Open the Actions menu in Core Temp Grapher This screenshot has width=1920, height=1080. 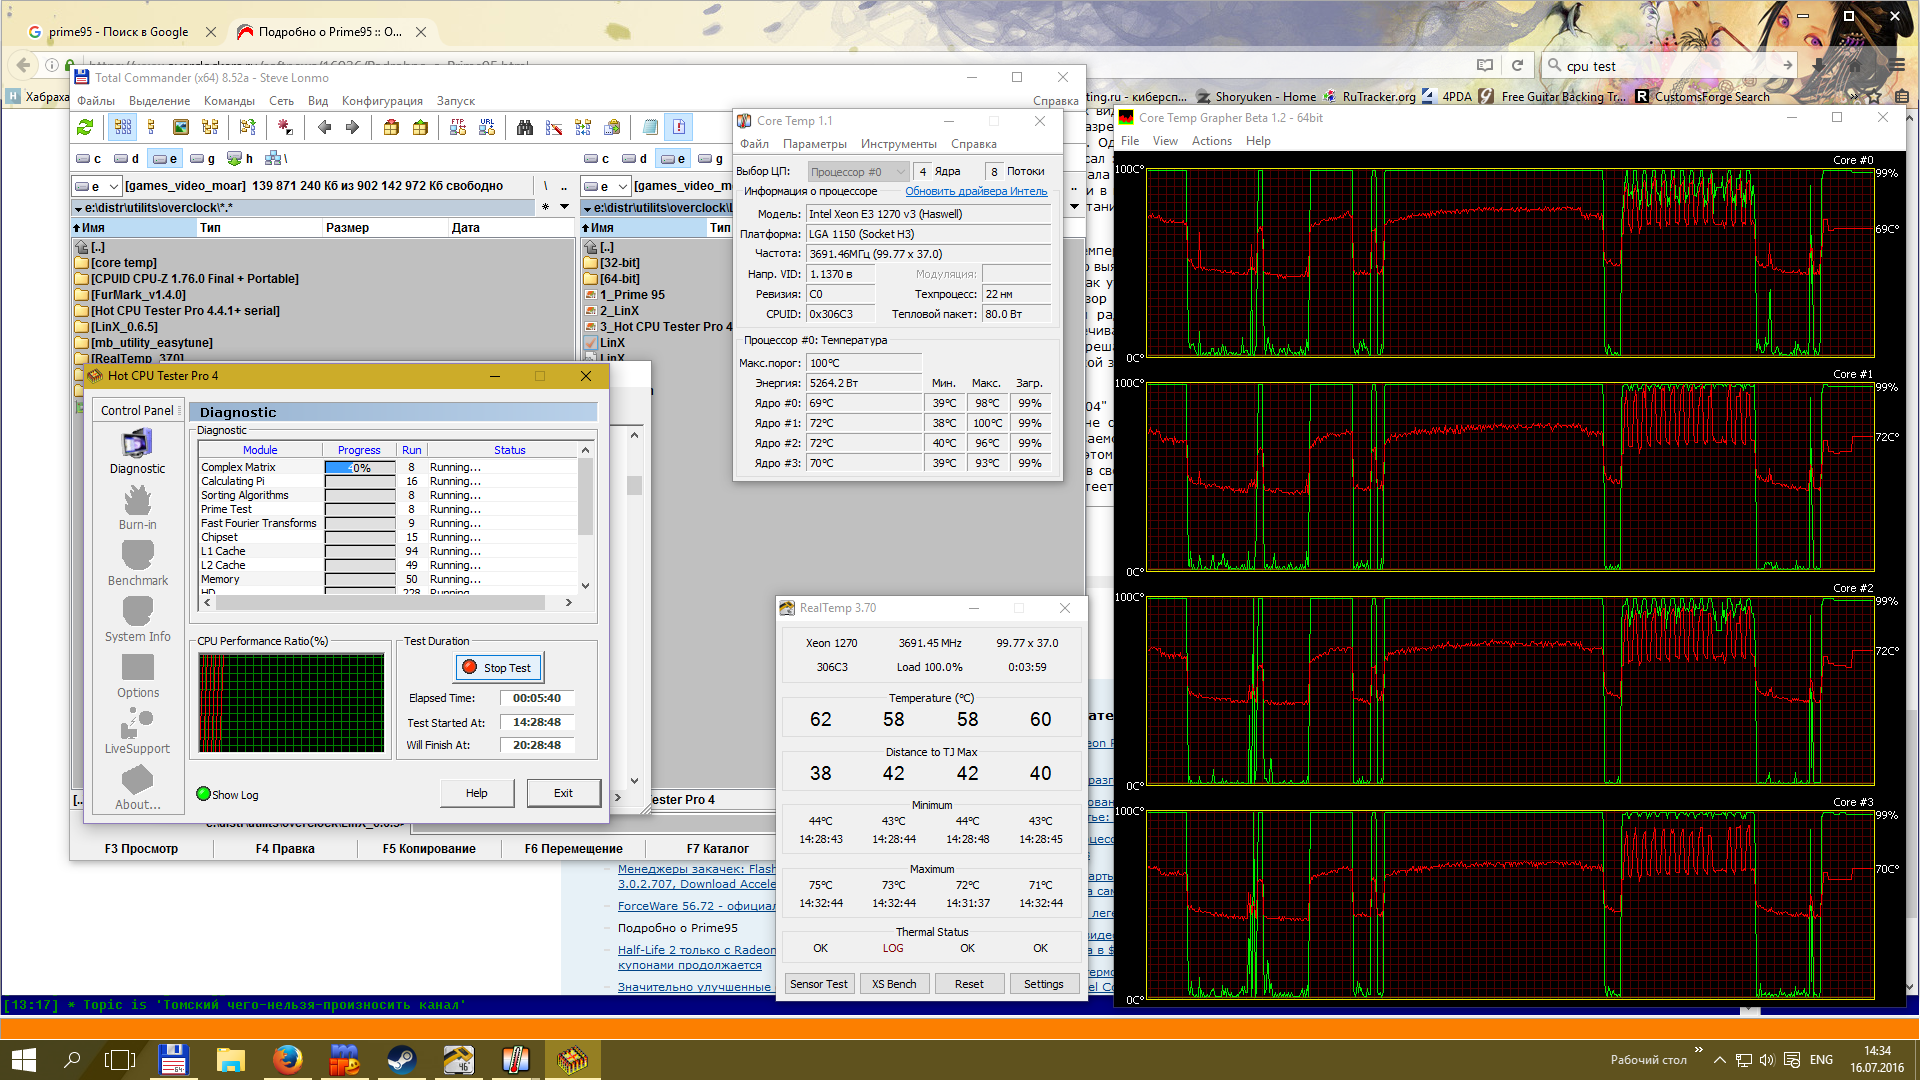1211,141
